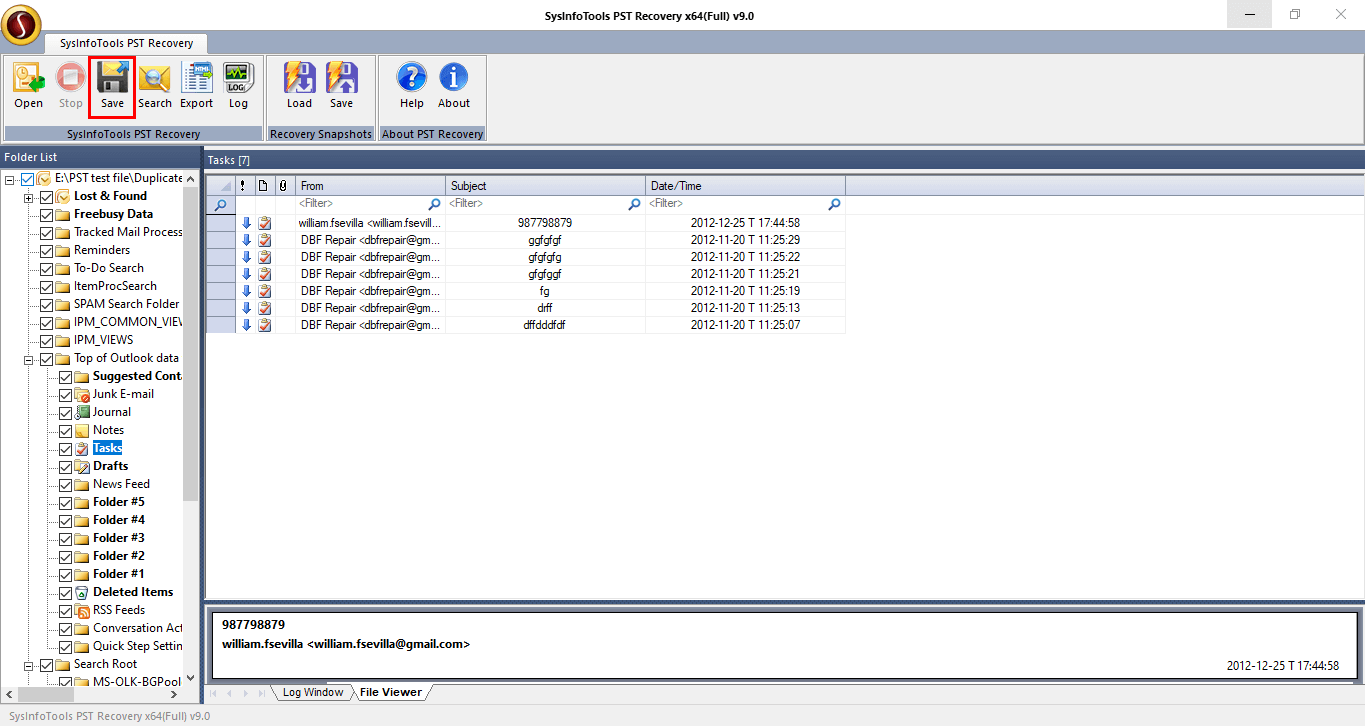The width and height of the screenshot is (1365, 726).
Task: Collapse the Top of Outlook data node
Action: pos(28,359)
